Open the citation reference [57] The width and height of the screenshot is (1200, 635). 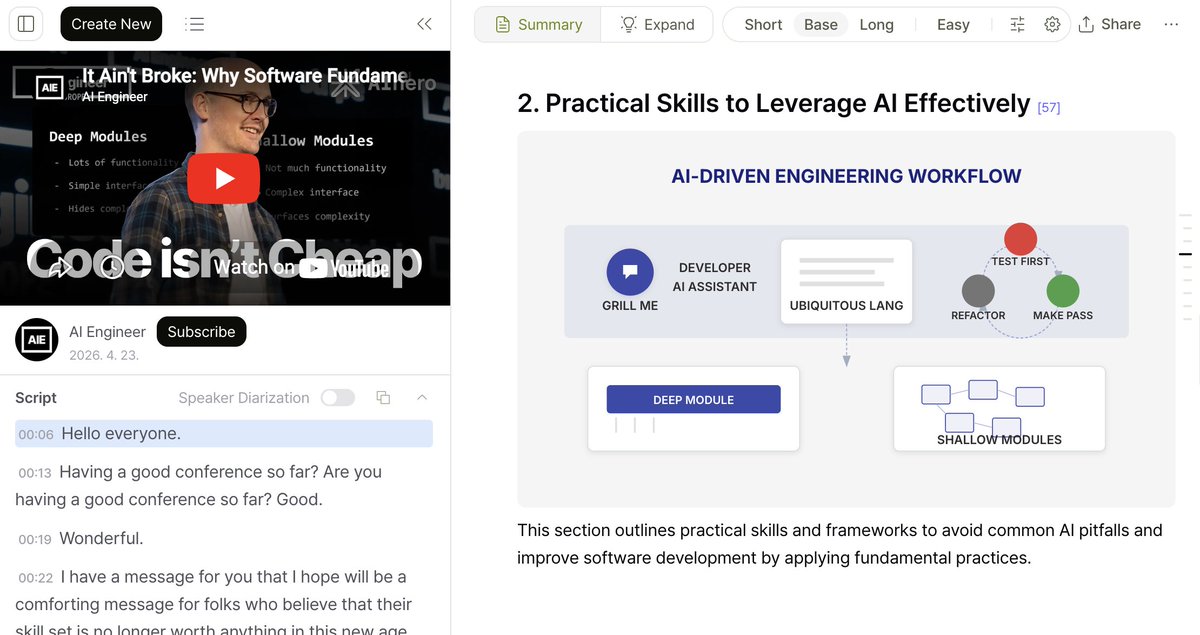(x=1049, y=108)
